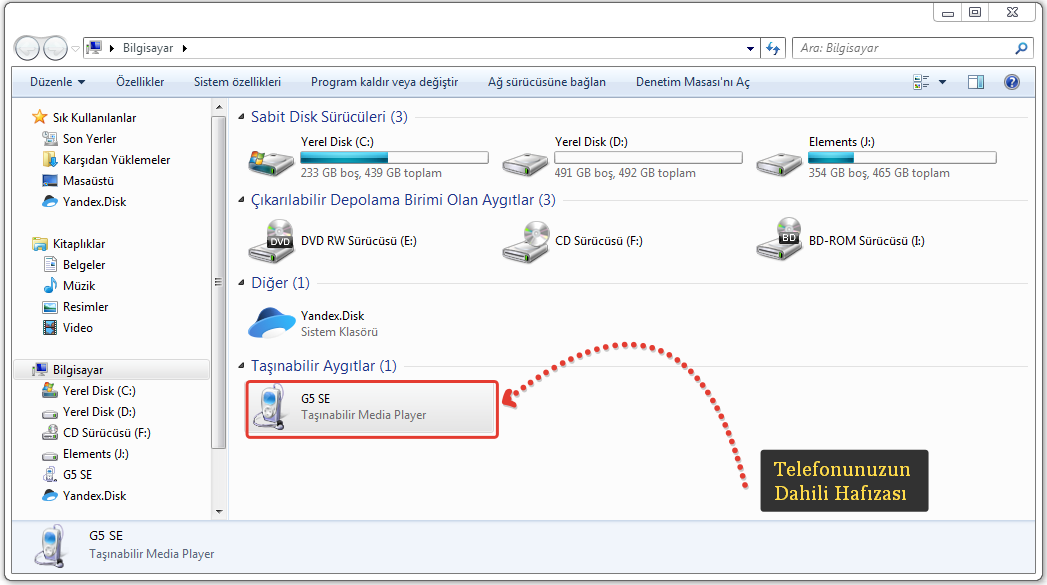Click the refresh button beside address bar
The image size is (1047, 585).
772,48
